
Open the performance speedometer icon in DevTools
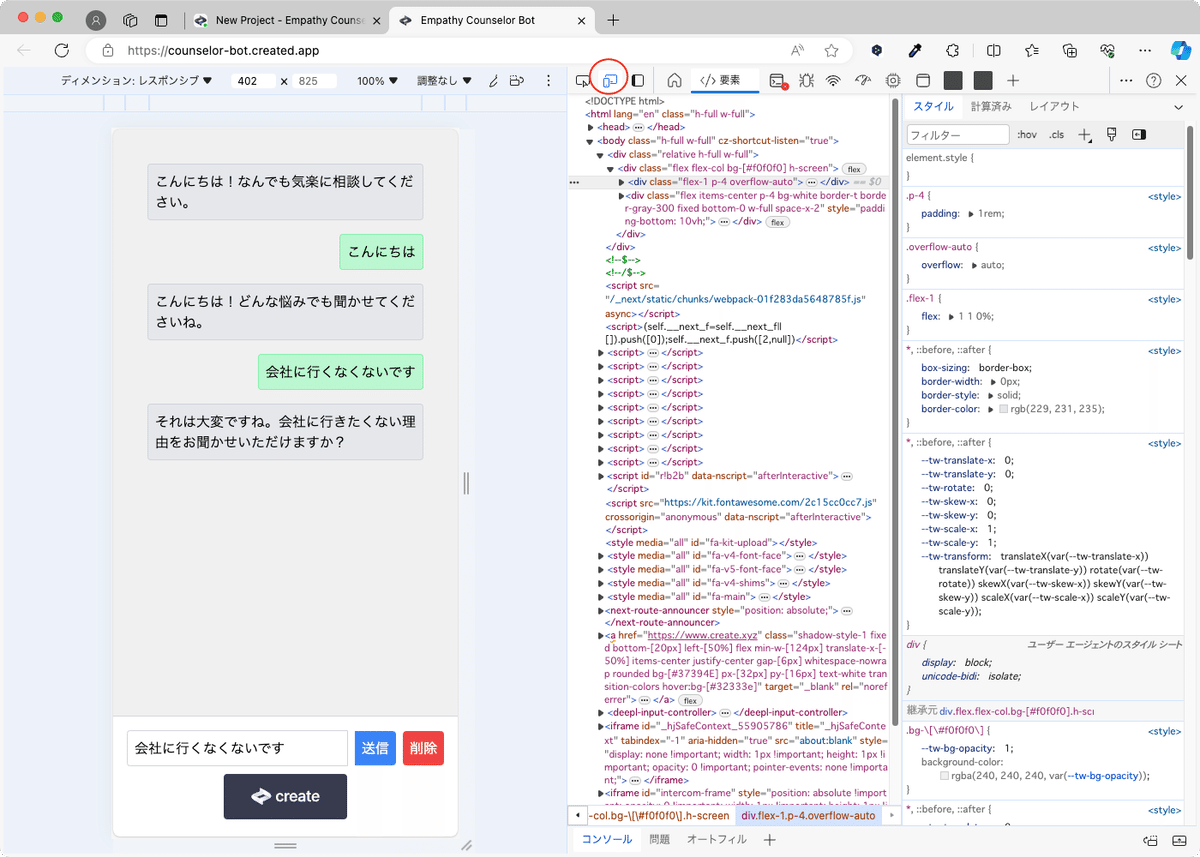(862, 80)
